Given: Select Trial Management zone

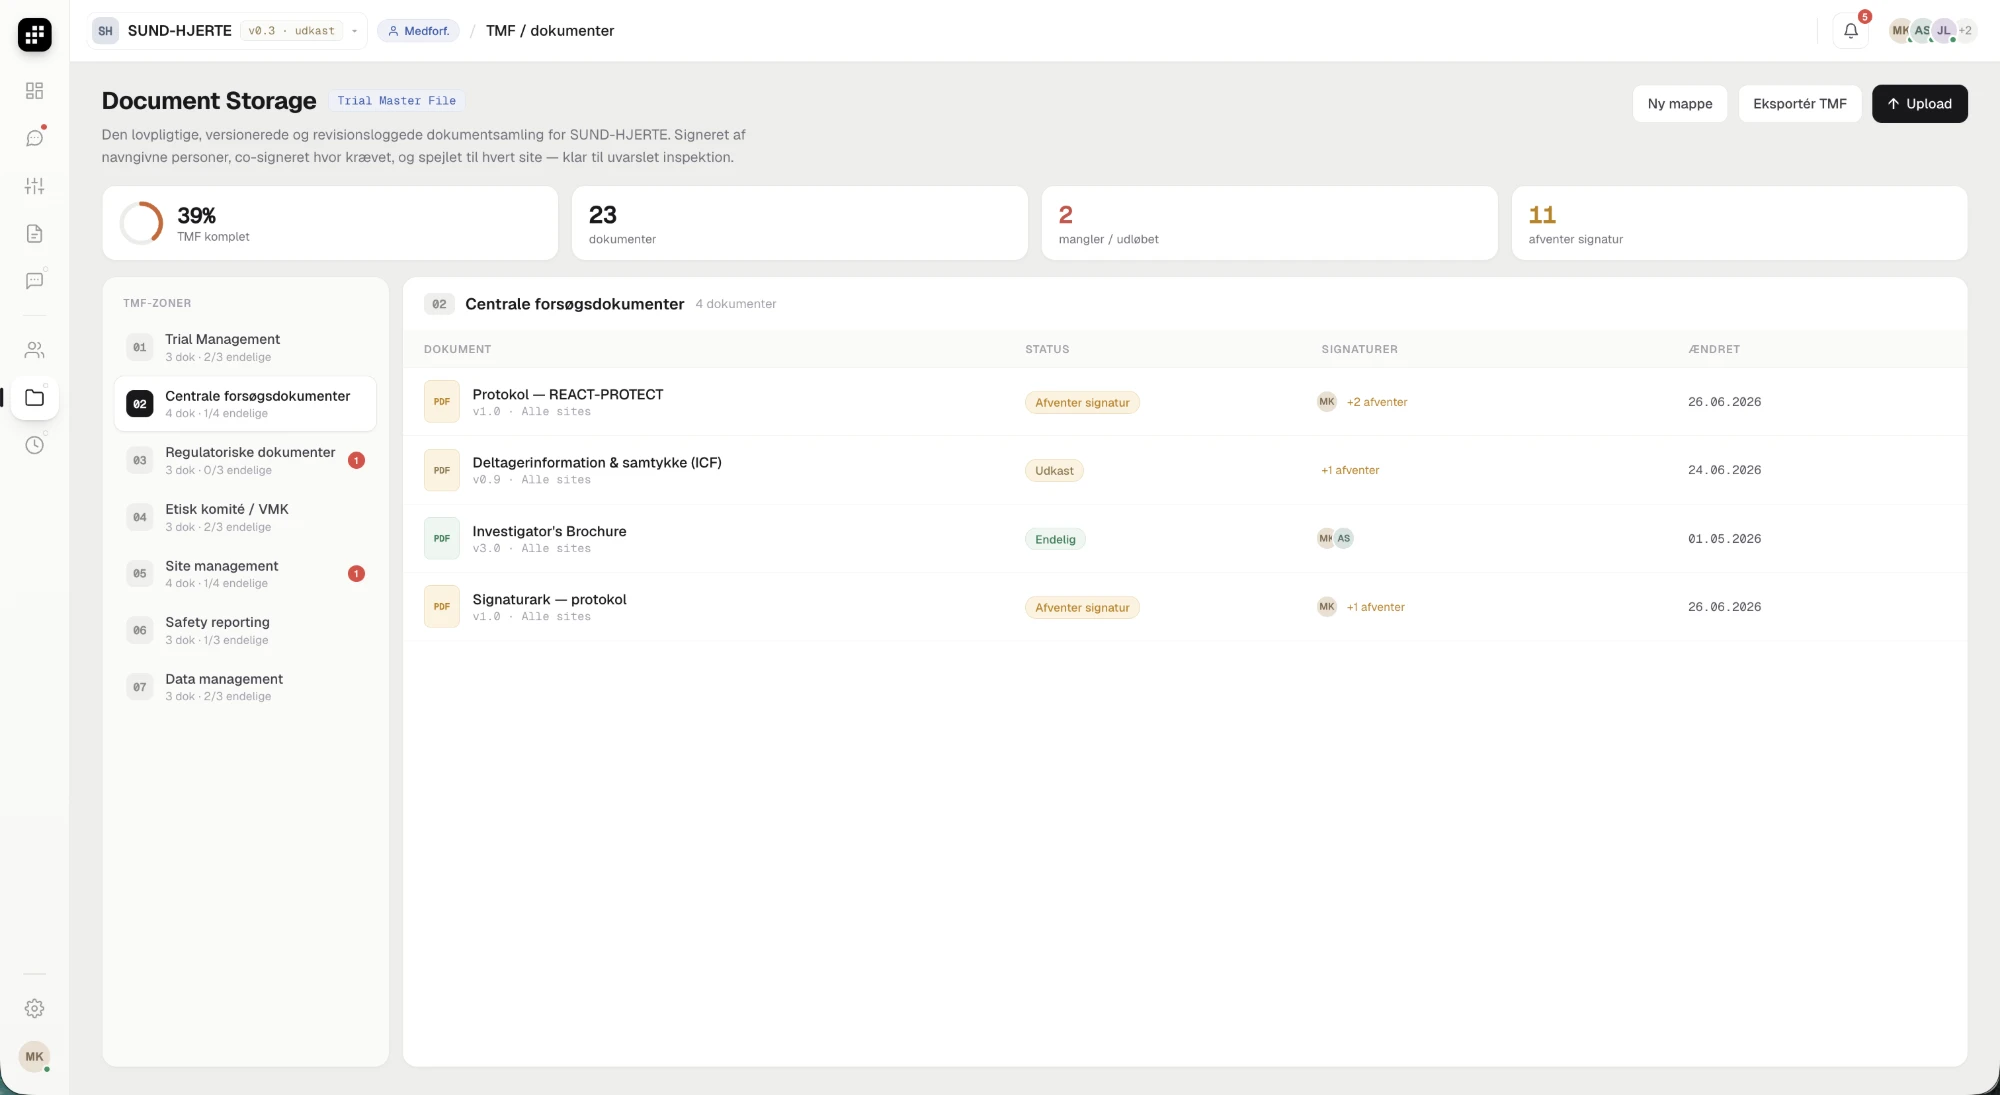Looking at the screenshot, I should [x=245, y=347].
